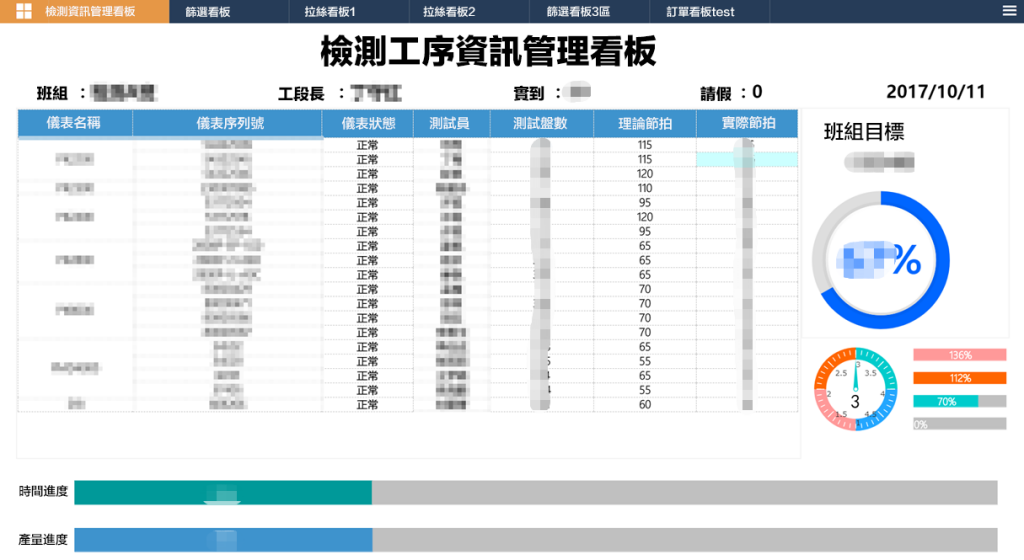Viewport: 1024px width, 560px height.
Task: Click the blue donut gauge chart
Action: click(881, 260)
